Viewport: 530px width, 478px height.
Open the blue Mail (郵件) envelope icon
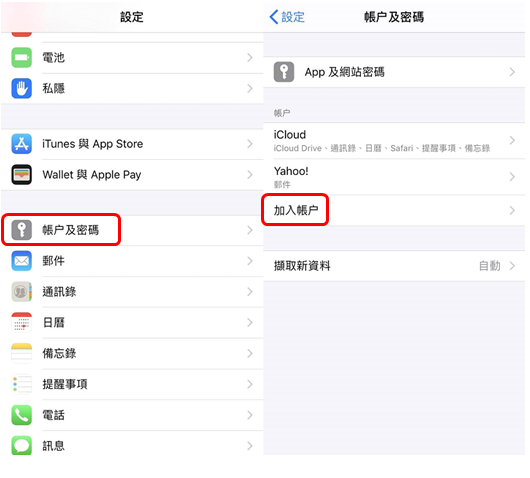(22, 261)
